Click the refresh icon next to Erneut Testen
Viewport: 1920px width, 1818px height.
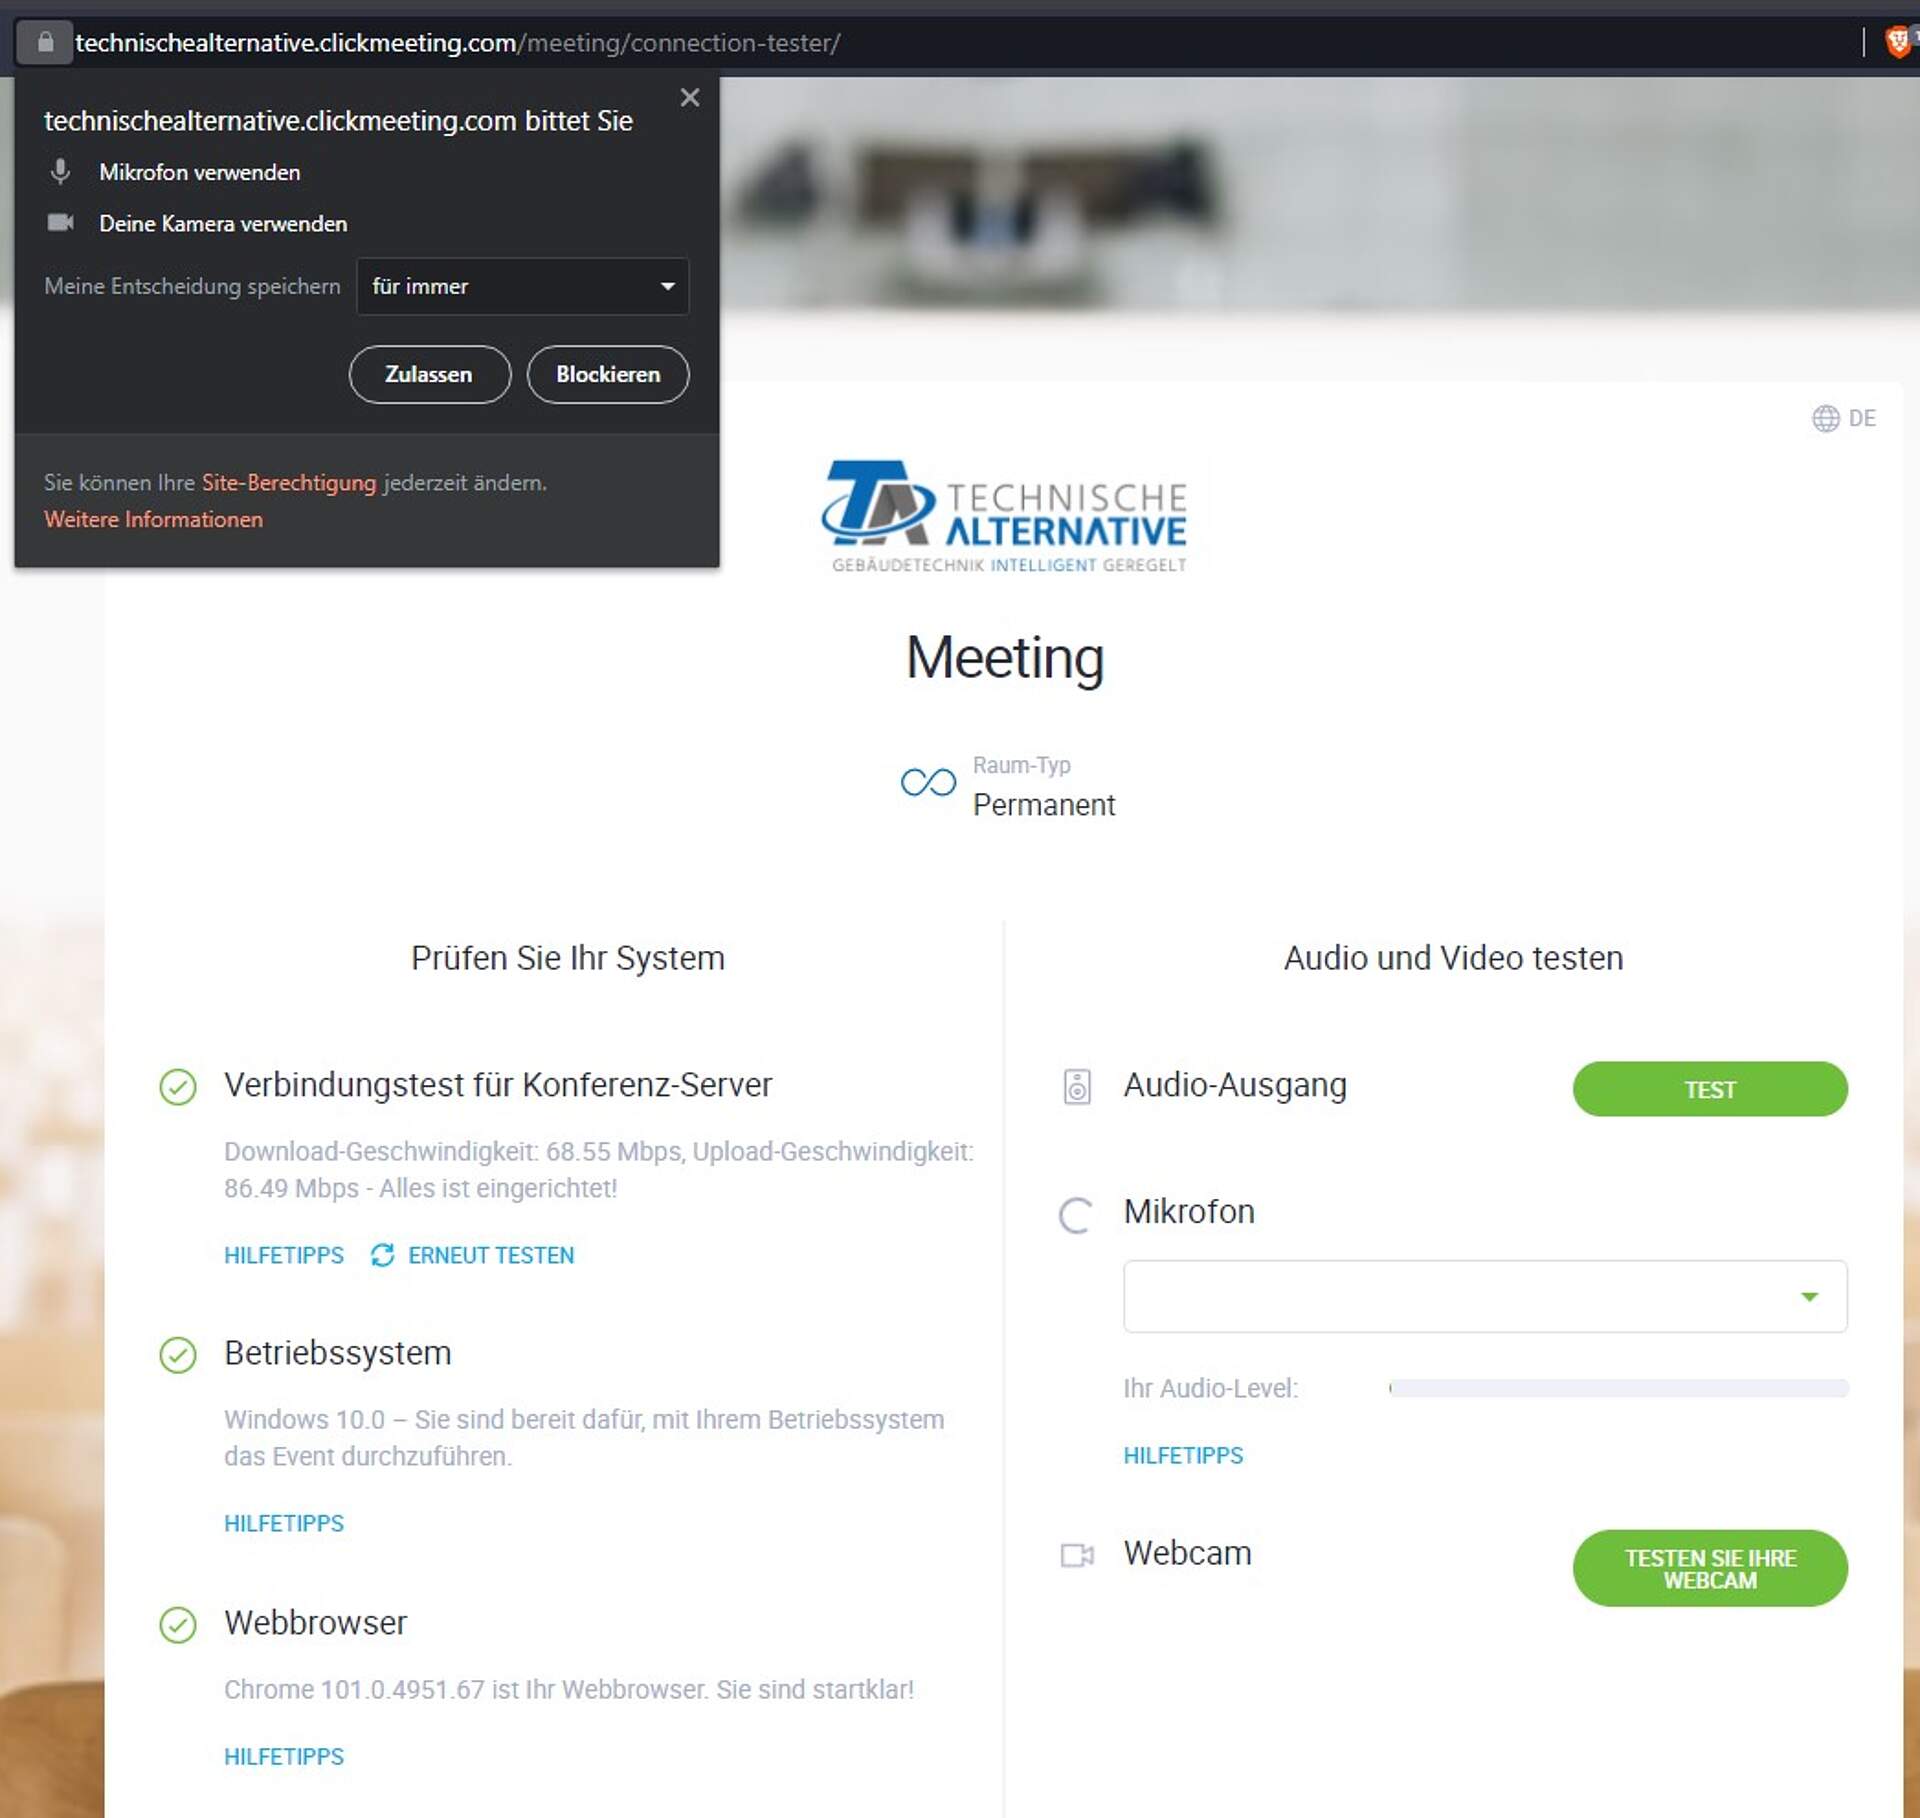(382, 1255)
